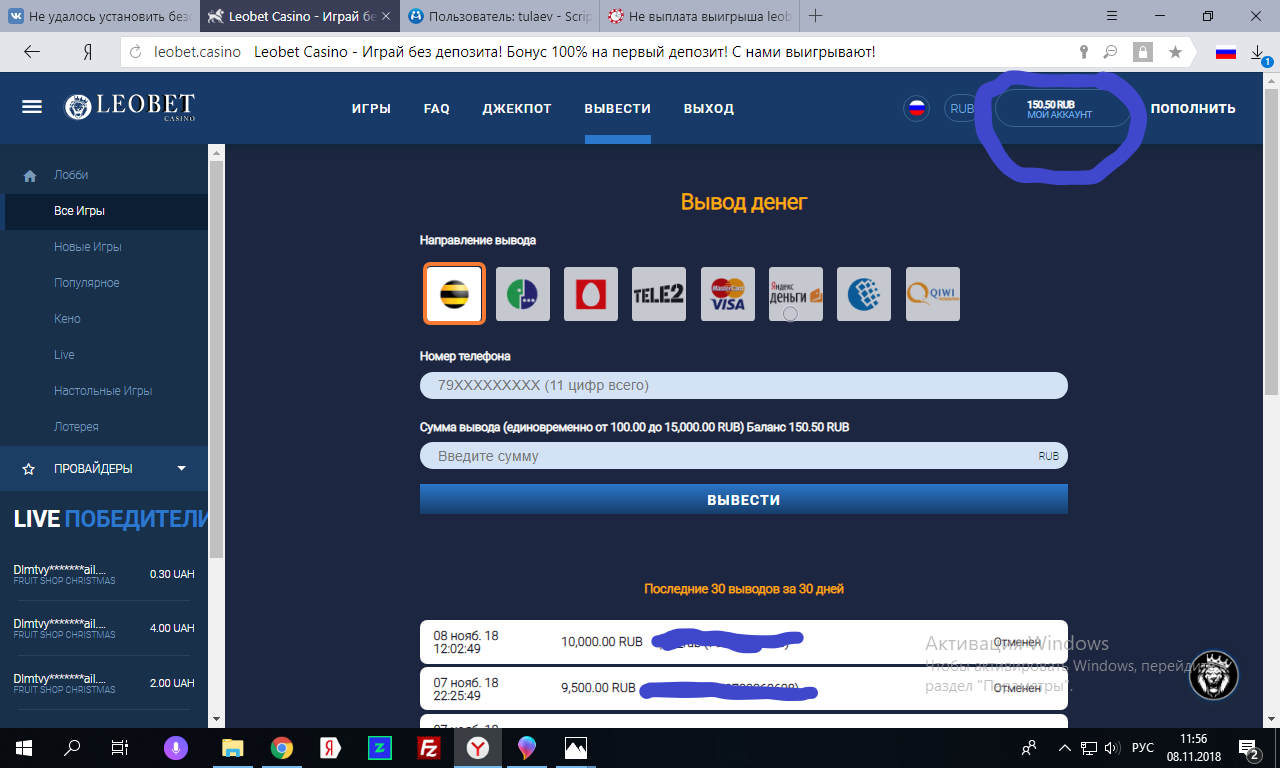
Task: Focus the Номер телефона input field
Action: click(744, 385)
